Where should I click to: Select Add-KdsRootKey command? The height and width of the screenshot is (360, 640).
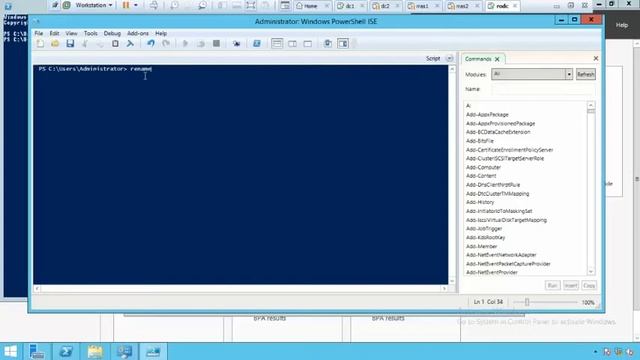pos(486,238)
